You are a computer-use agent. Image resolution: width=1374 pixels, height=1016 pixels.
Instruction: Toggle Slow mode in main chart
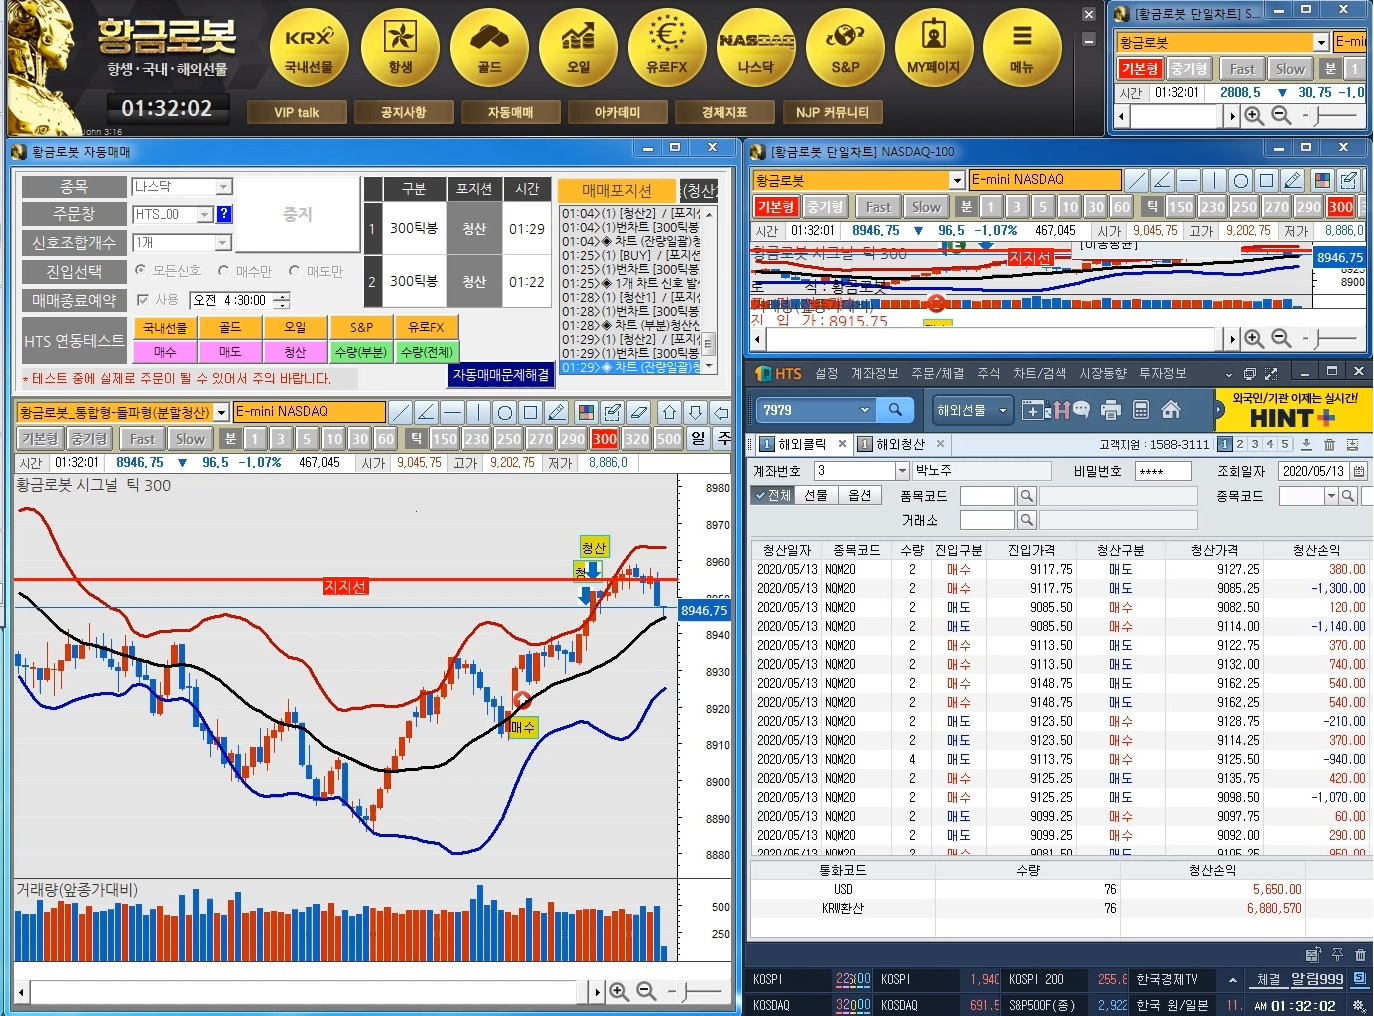pos(190,438)
